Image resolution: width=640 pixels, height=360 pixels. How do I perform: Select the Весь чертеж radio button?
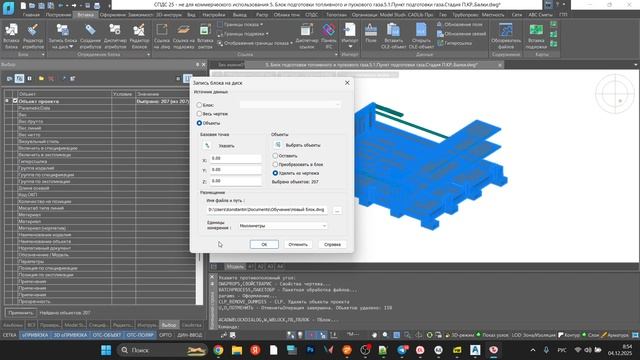[199, 114]
